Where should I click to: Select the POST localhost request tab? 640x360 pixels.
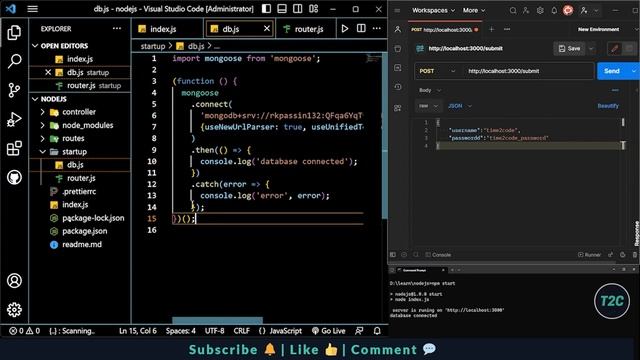[445, 30]
